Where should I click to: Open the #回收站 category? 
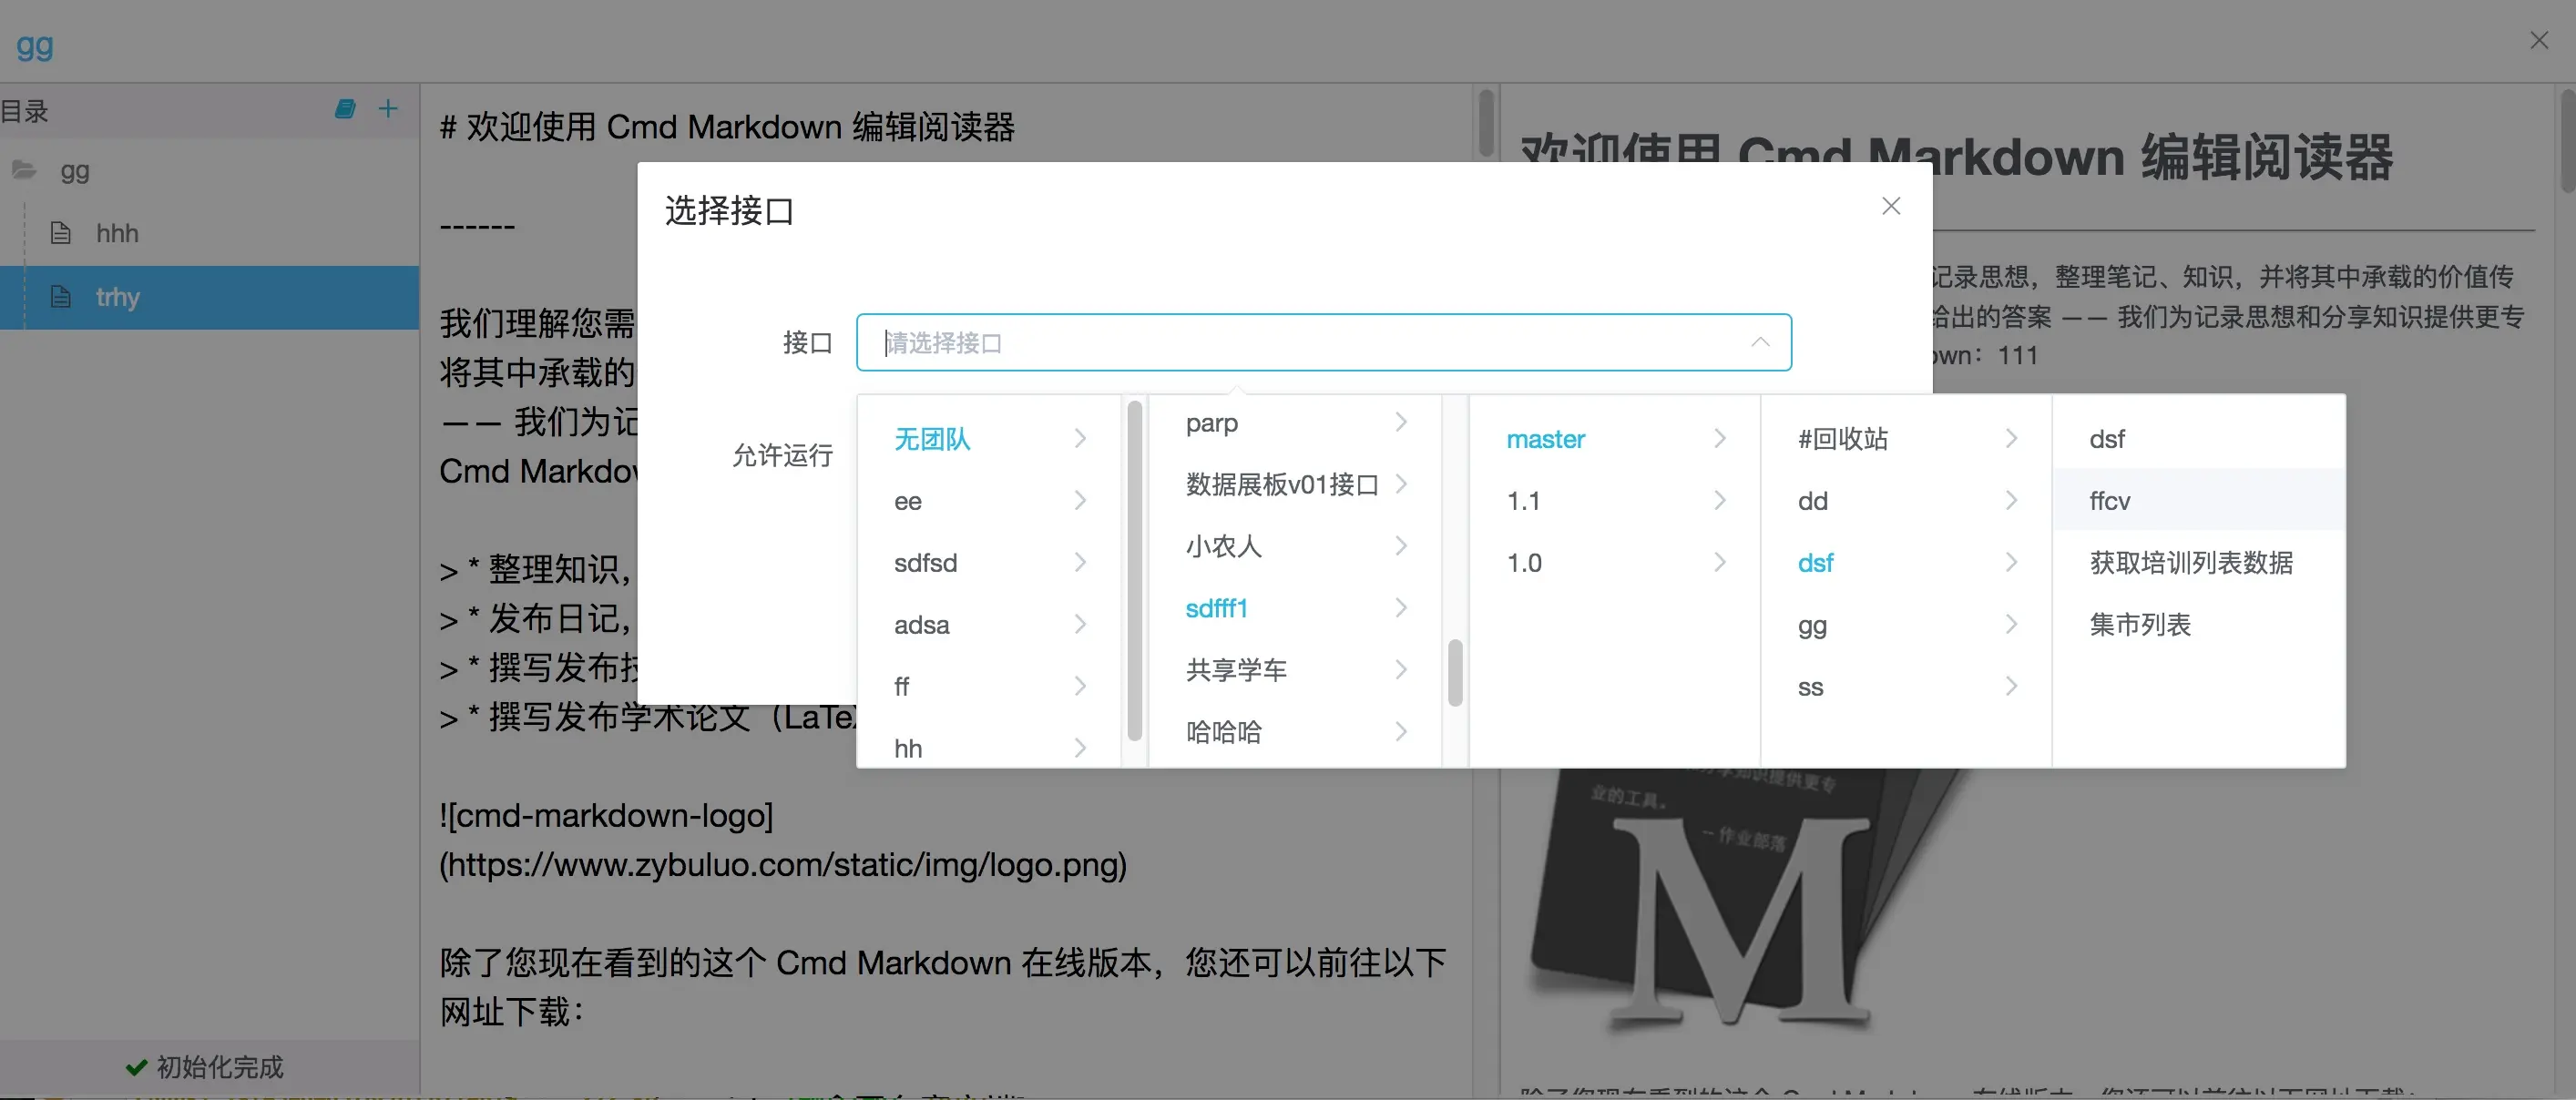click(1843, 439)
